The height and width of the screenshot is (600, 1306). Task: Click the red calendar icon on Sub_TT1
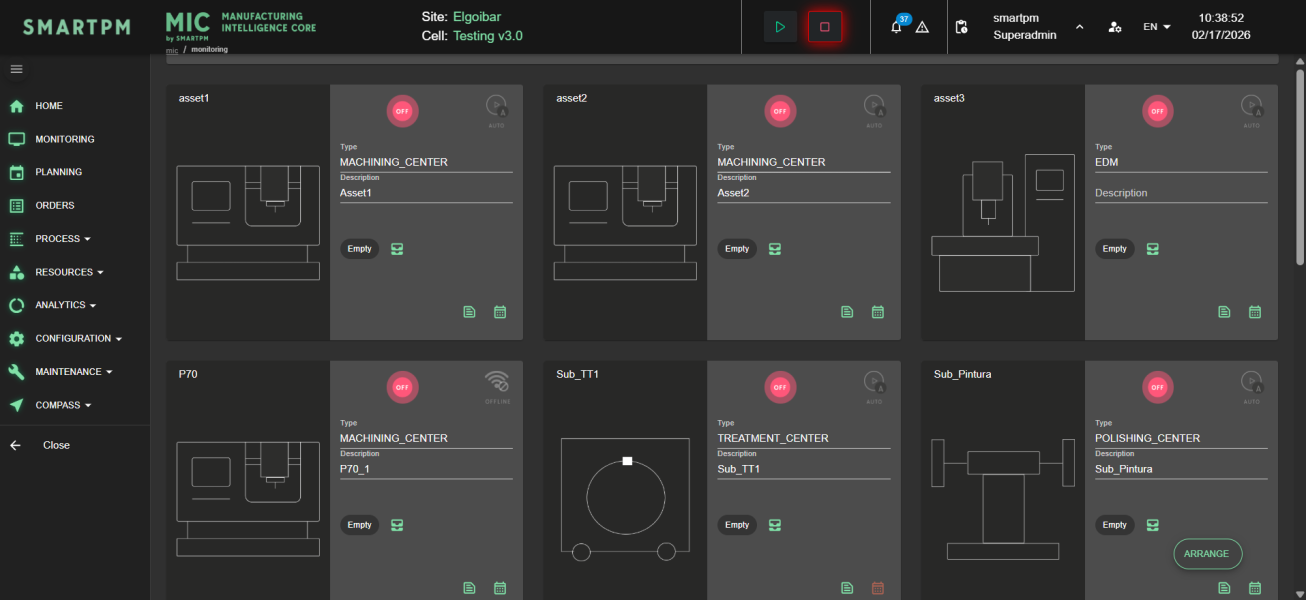tap(877, 588)
